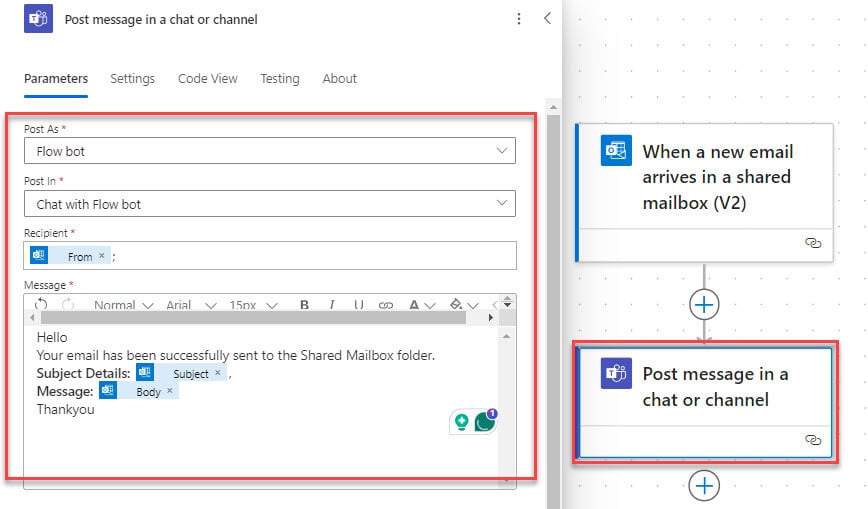This screenshot has width=868, height=509.
Task: Collapse the action panel with chevron
Action: coord(547,18)
